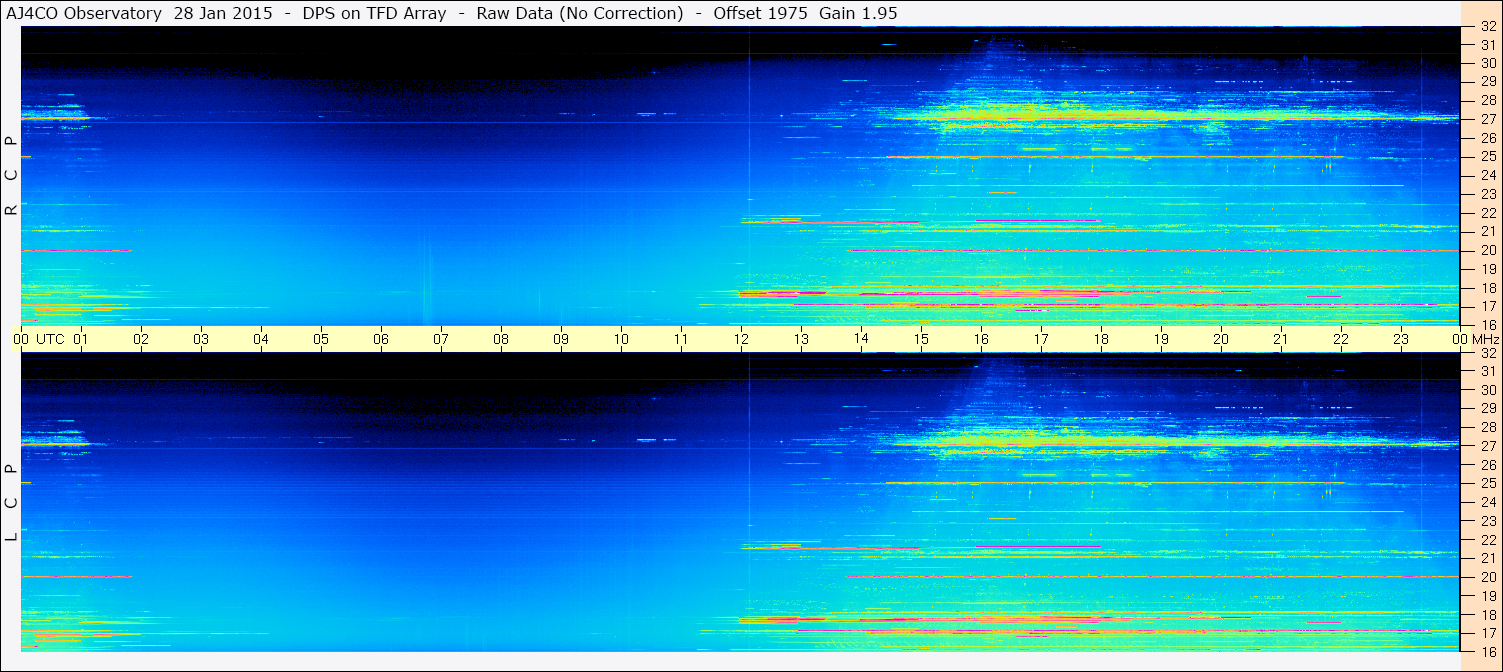
Task: Click the 07 hour marker on time axis
Action: [441, 339]
